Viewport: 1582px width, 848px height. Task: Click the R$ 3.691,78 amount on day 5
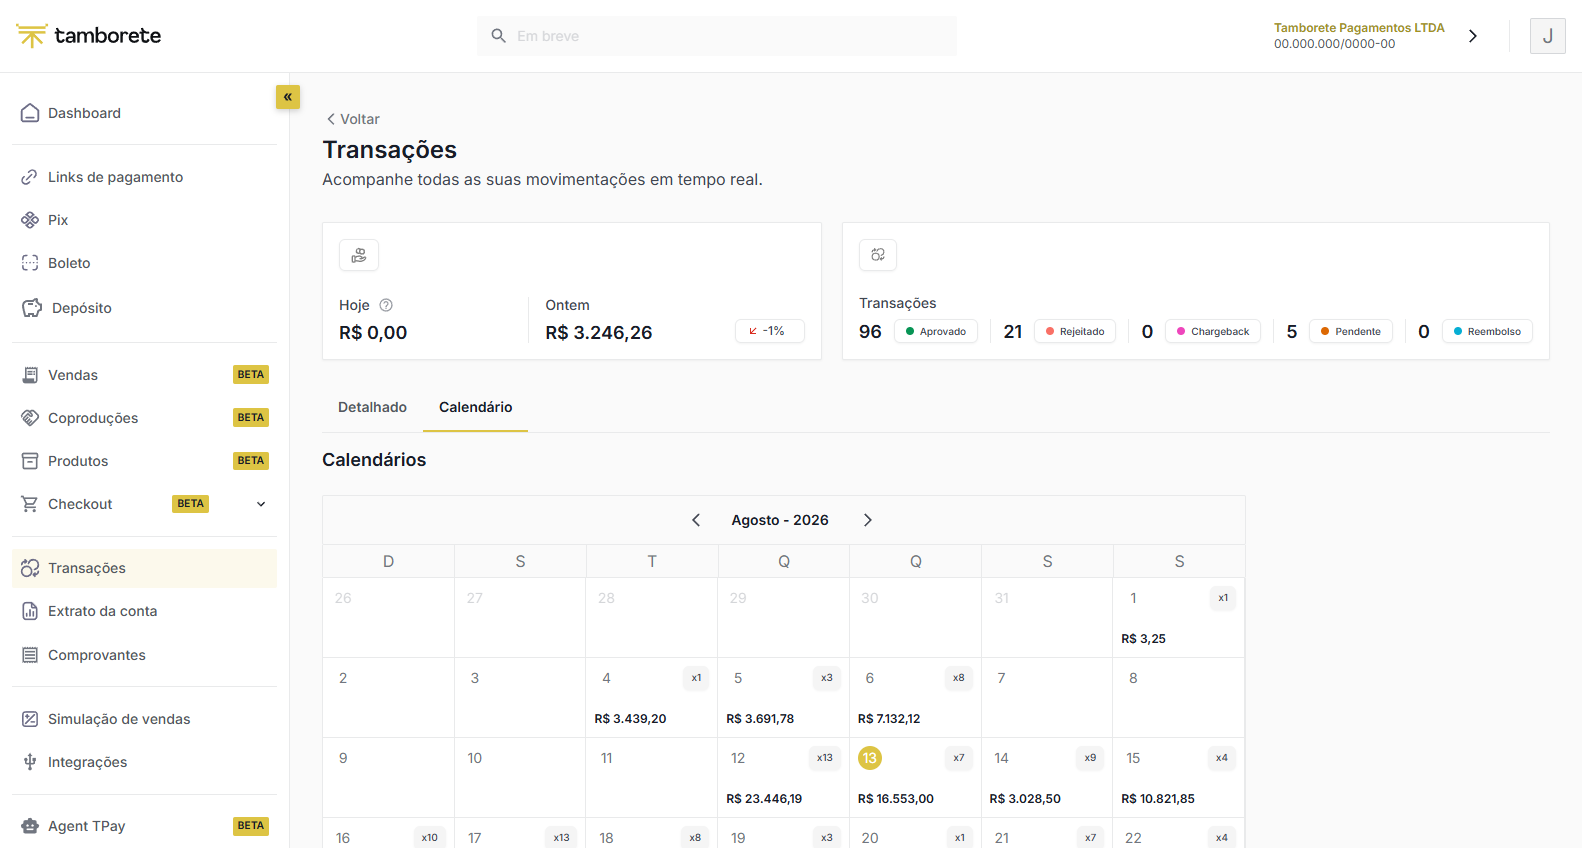[x=760, y=719]
